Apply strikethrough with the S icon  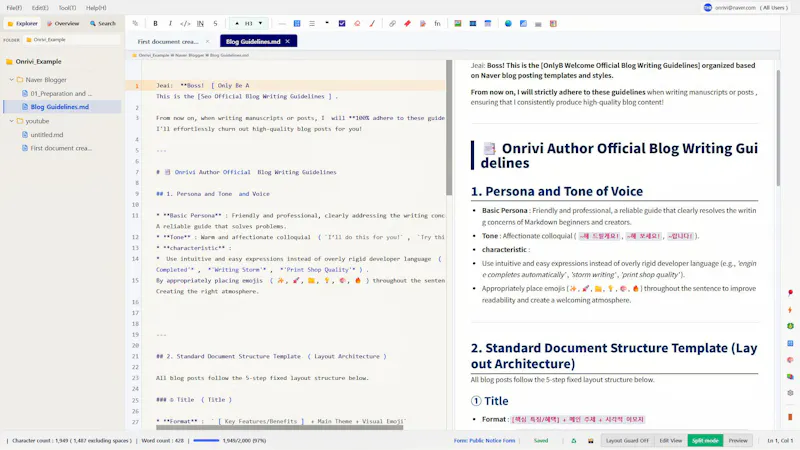215,23
